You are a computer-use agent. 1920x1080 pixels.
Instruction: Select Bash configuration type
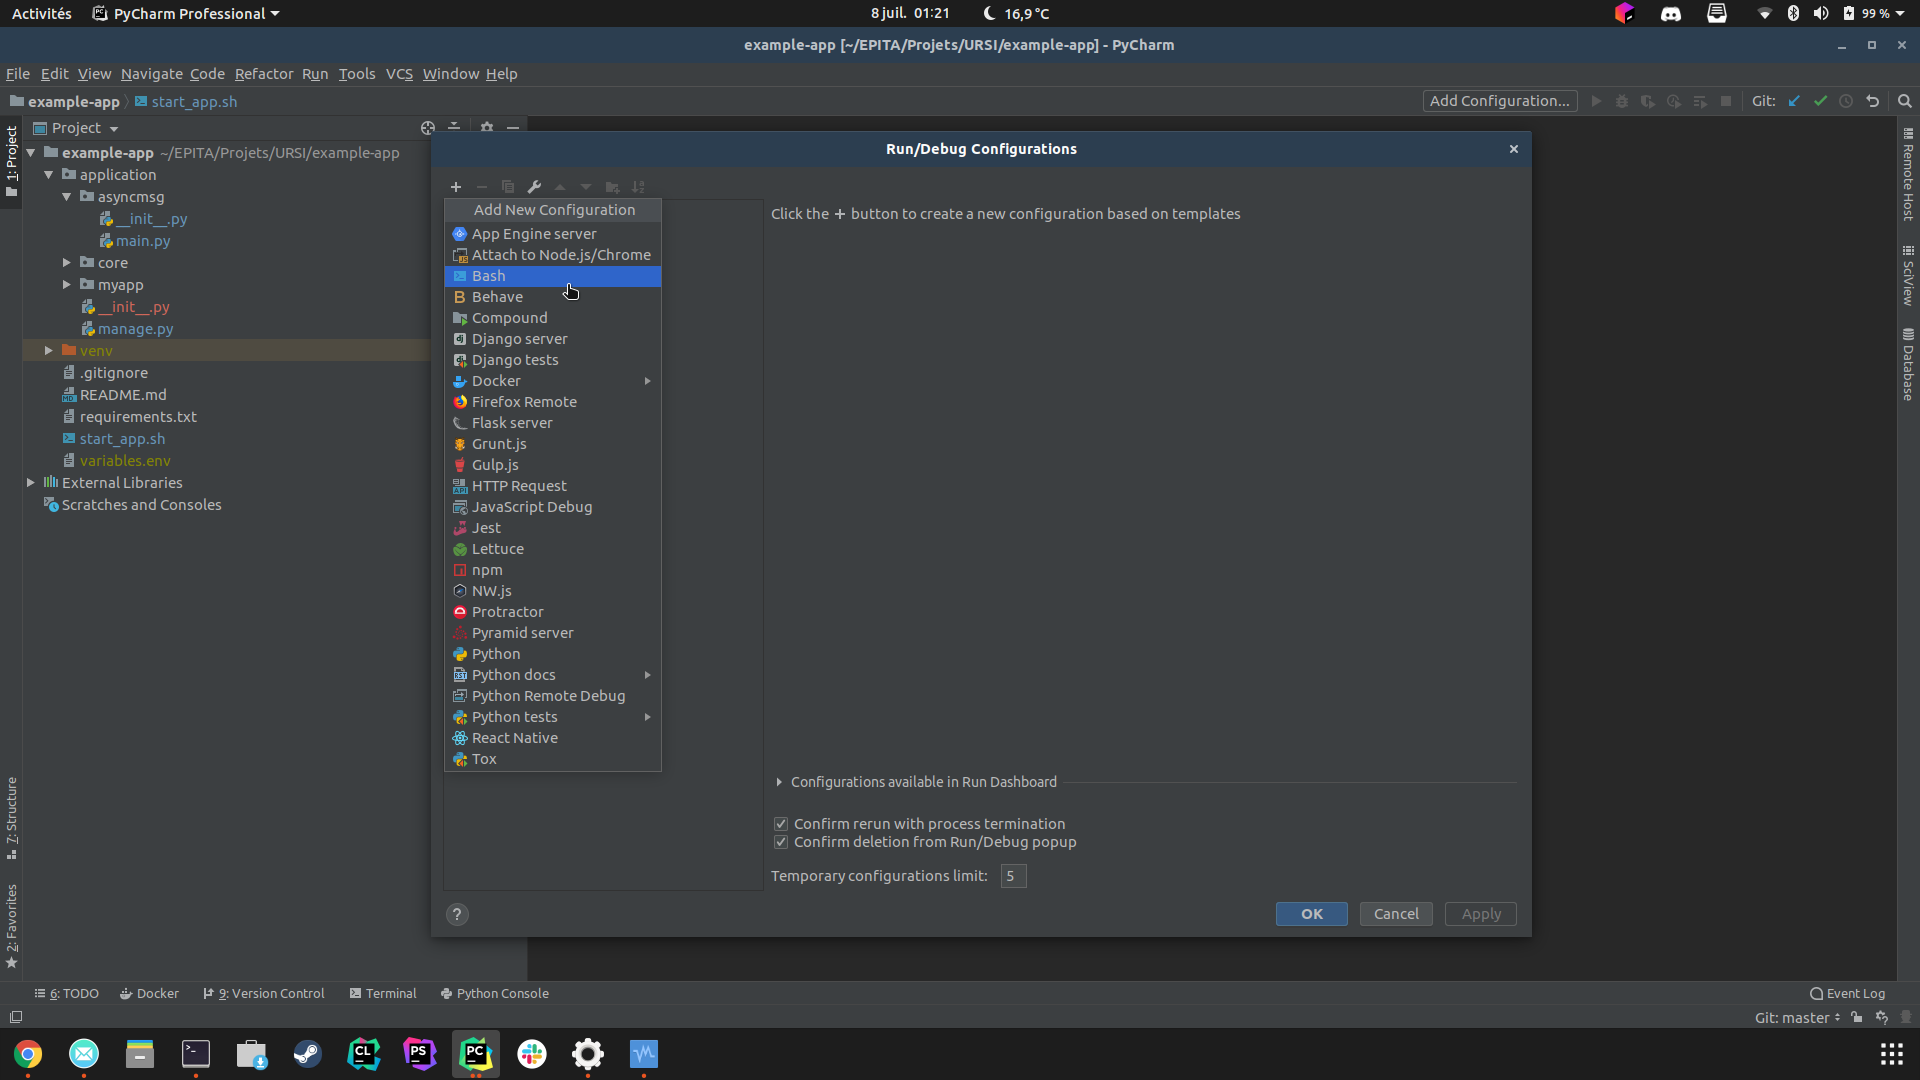tap(553, 276)
